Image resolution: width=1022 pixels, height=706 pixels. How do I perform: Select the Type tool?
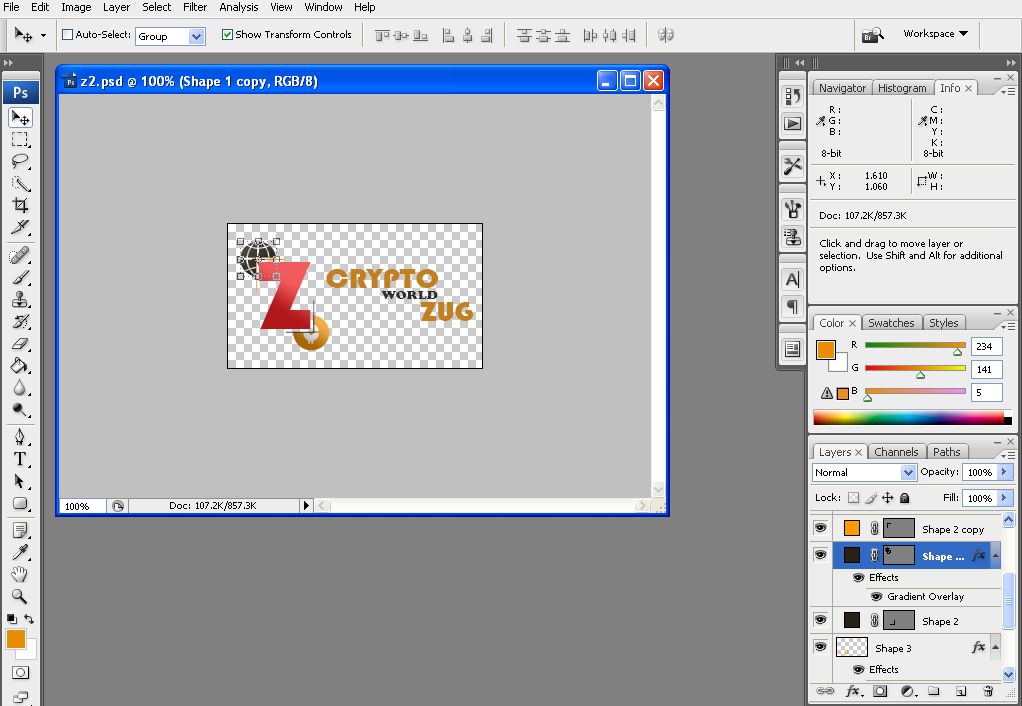[20, 459]
